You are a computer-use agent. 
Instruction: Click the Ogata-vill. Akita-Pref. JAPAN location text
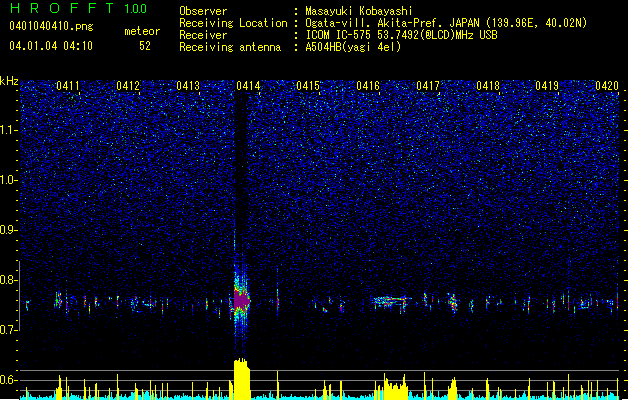point(446,23)
